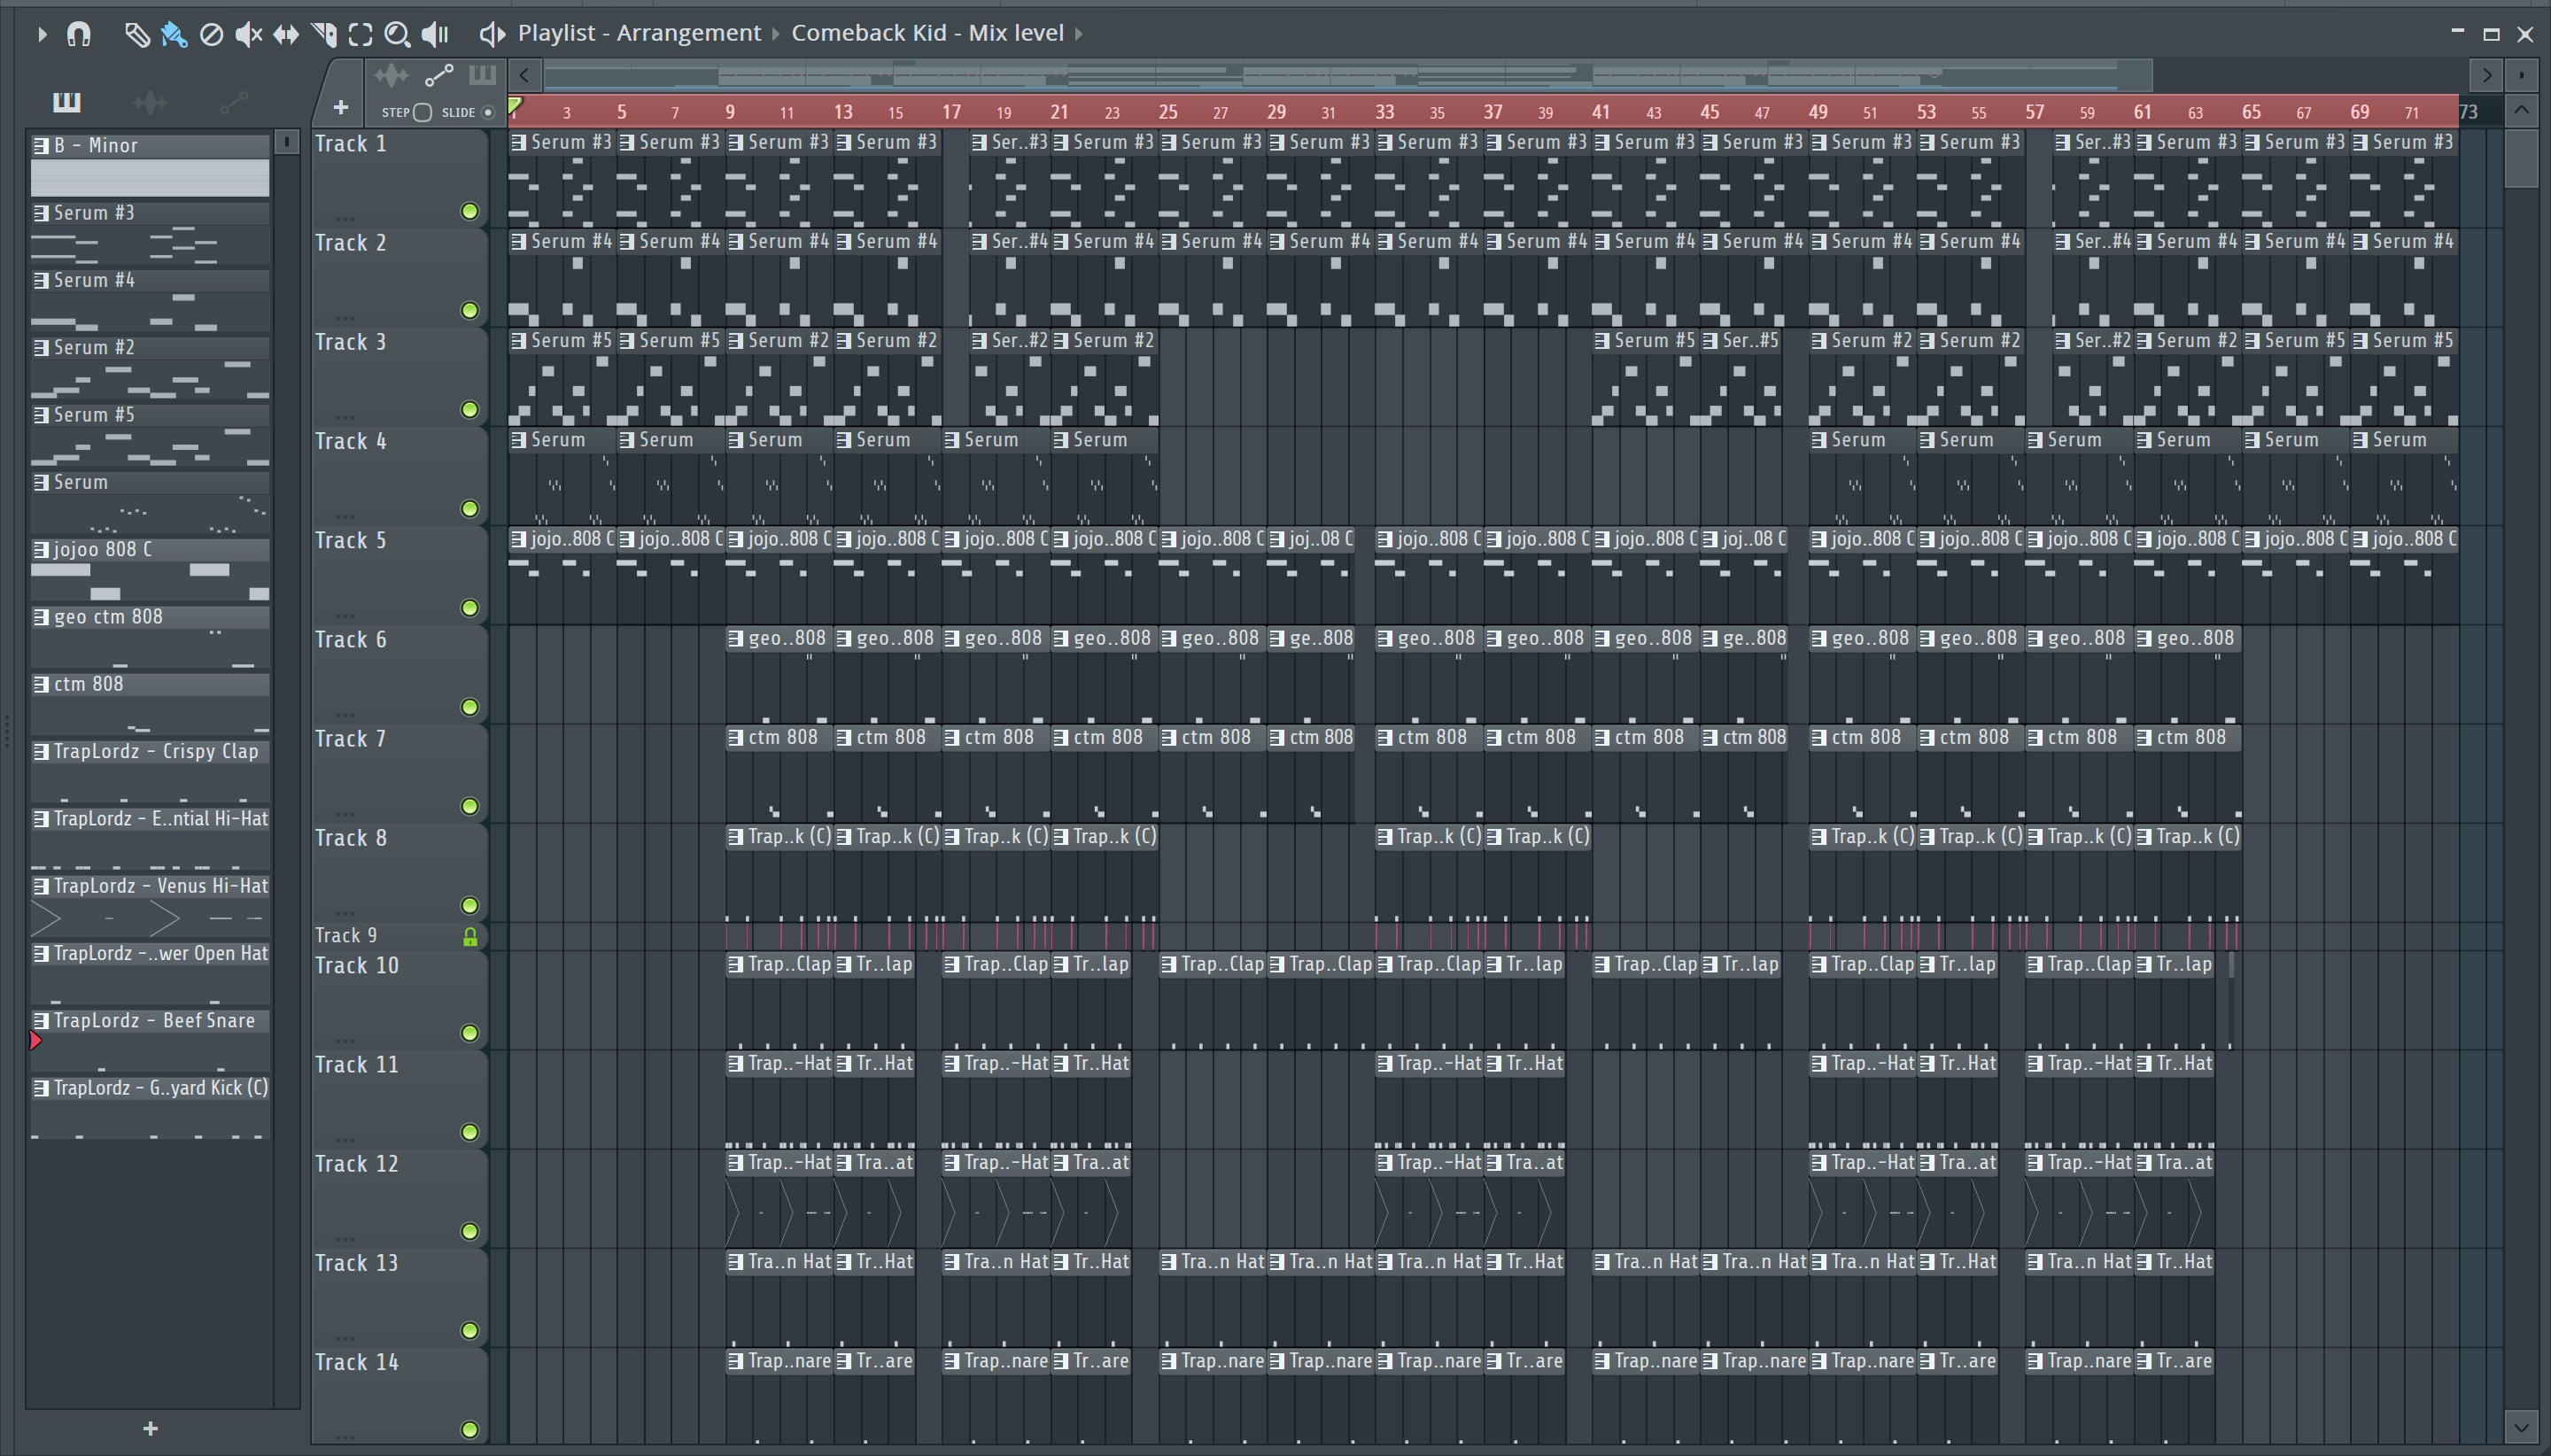The height and width of the screenshot is (1456, 2551).
Task: Mute Track 3 via its green LED
Action: [x=469, y=409]
